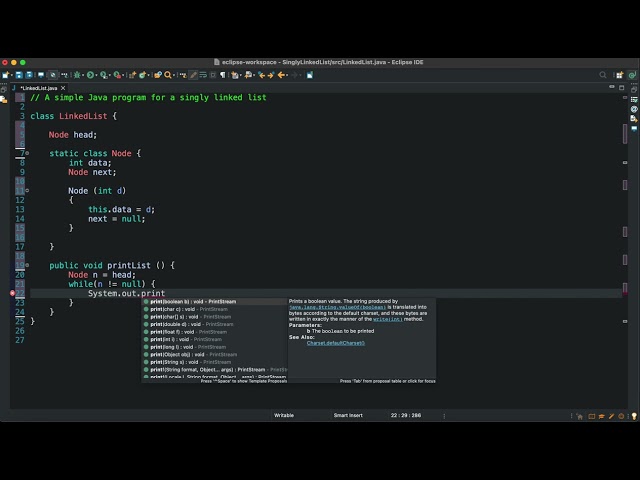Collapse the printList method fold marker
The width and height of the screenshot is (640, 480).
27,265
